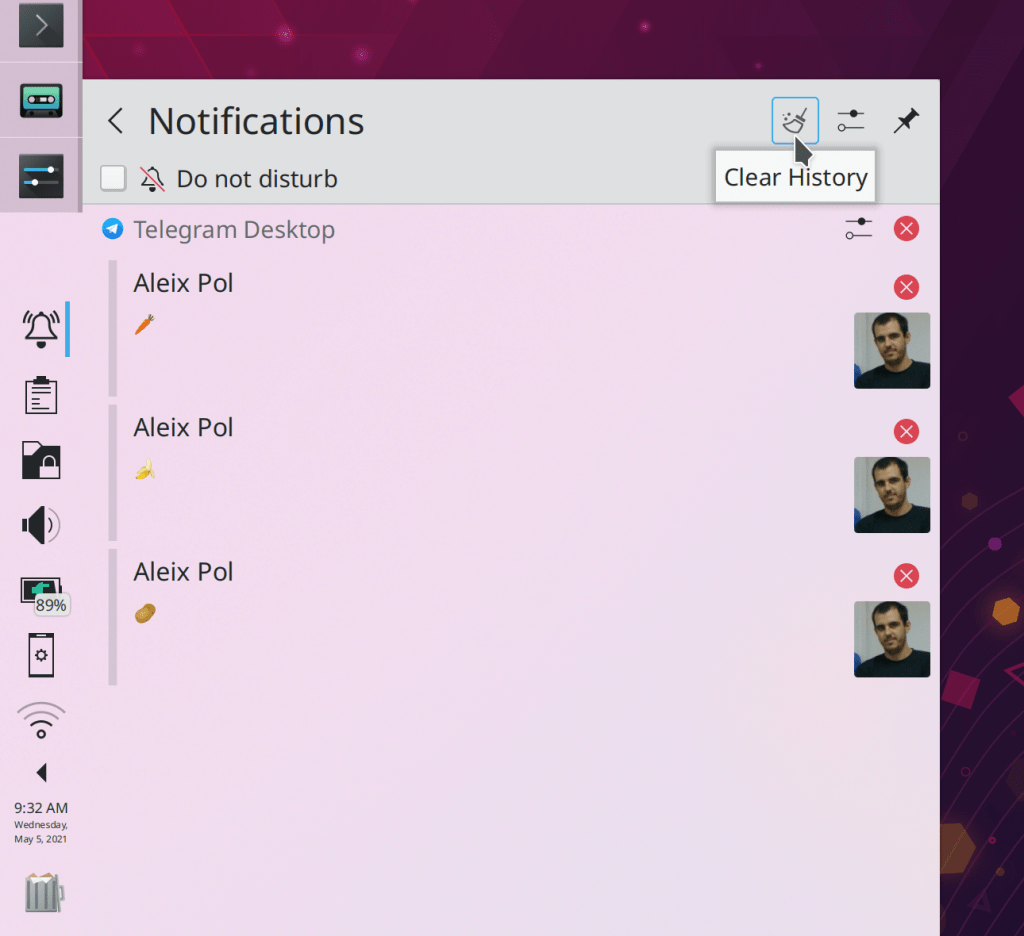
Task: Open the battery status showing 89%
Action: point(41,592)
